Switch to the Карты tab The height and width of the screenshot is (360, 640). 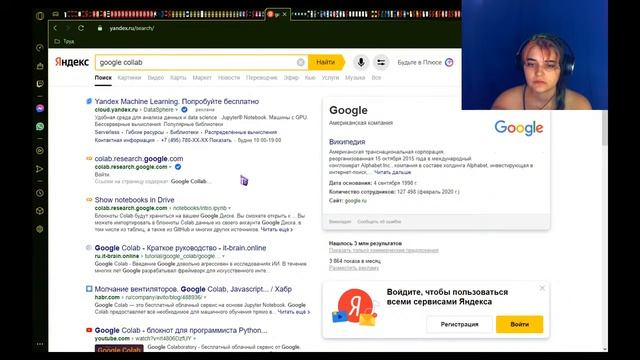178,78
